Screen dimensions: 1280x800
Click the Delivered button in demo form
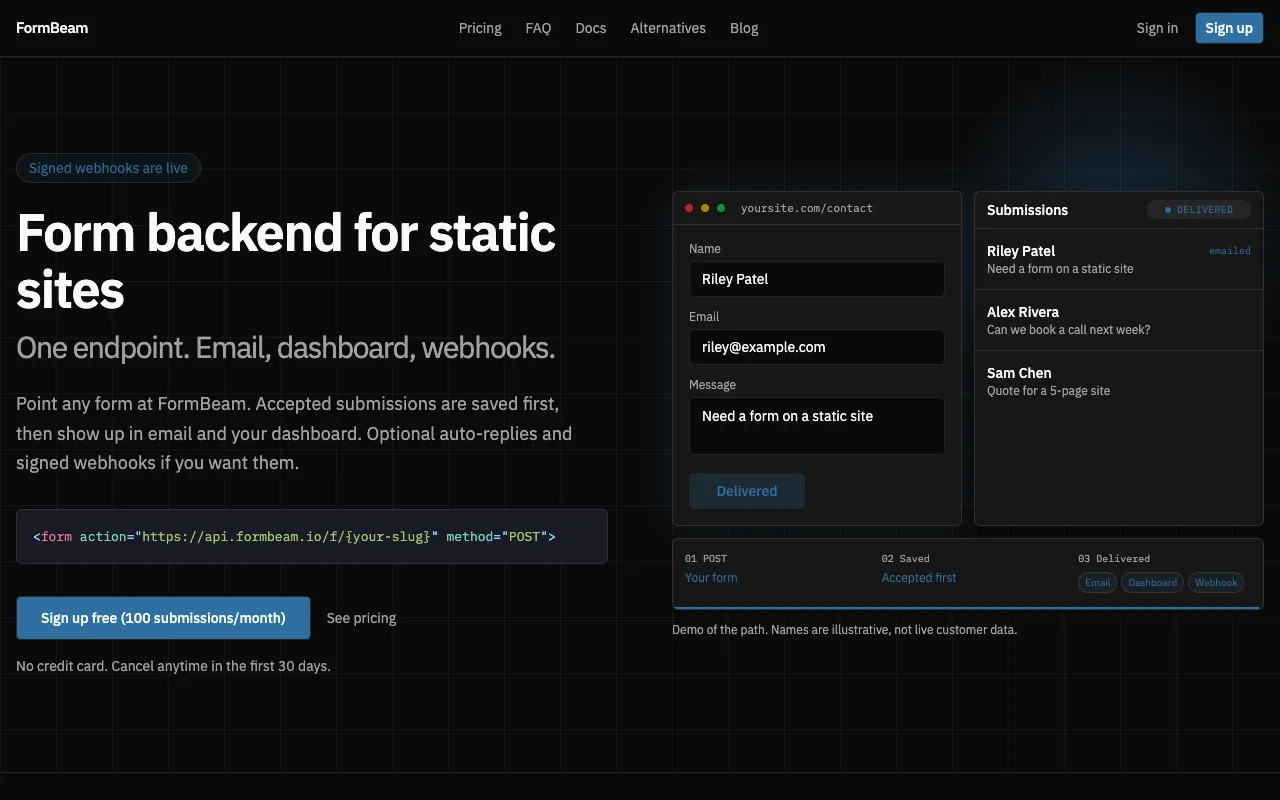coord(747,491)
